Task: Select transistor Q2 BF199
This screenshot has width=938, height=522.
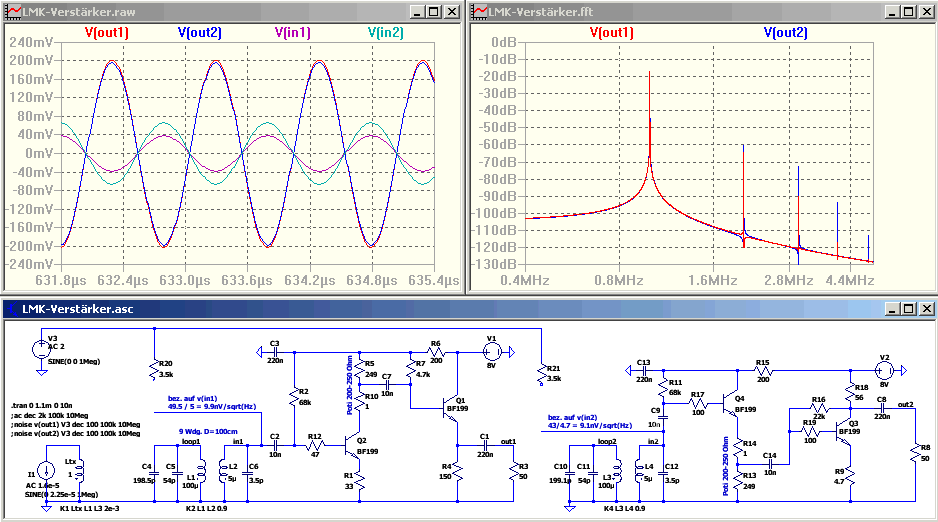Action: 351,445
